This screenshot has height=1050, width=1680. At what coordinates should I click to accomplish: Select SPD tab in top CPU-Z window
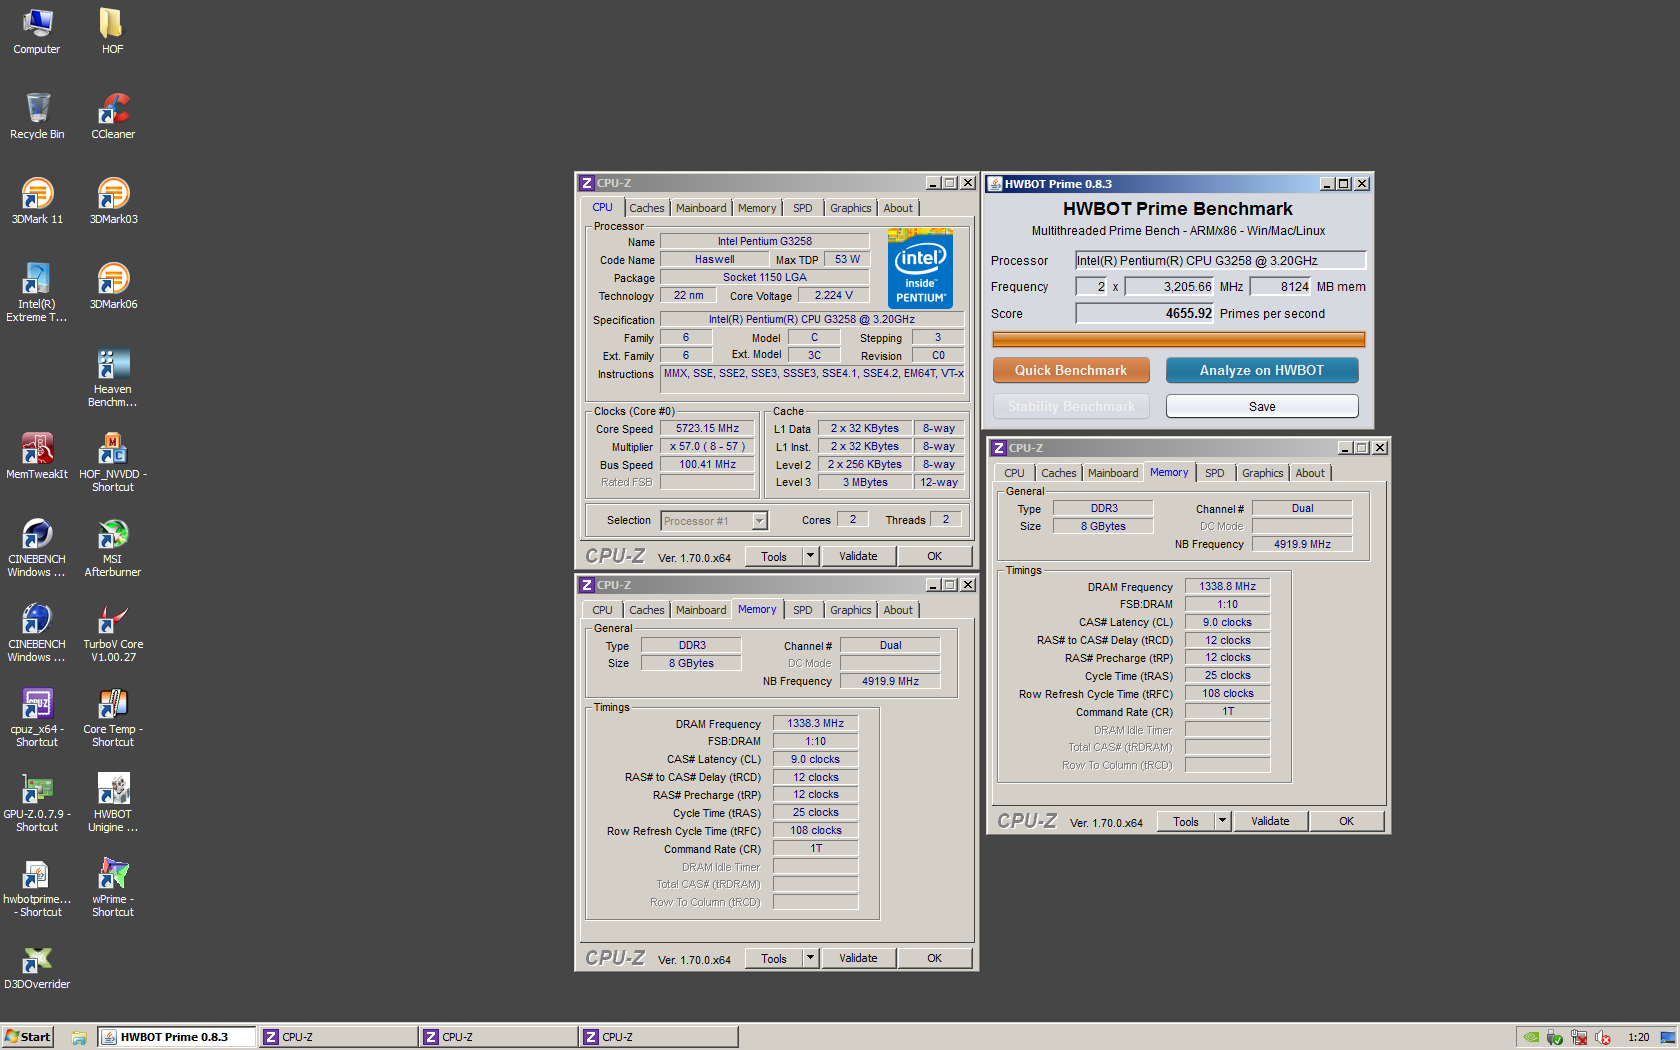[x=803, y=208]
